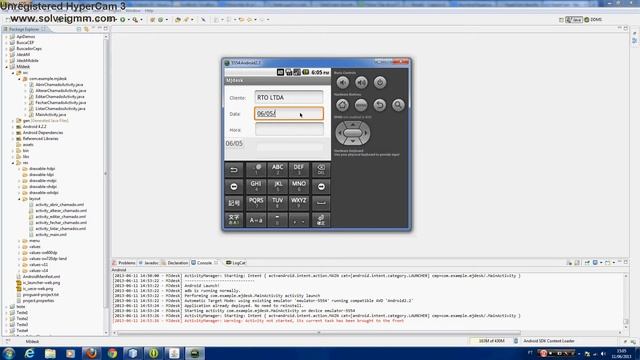Open Internet Explorer from taskbar
Screen dimensions: 640x360
29,353
